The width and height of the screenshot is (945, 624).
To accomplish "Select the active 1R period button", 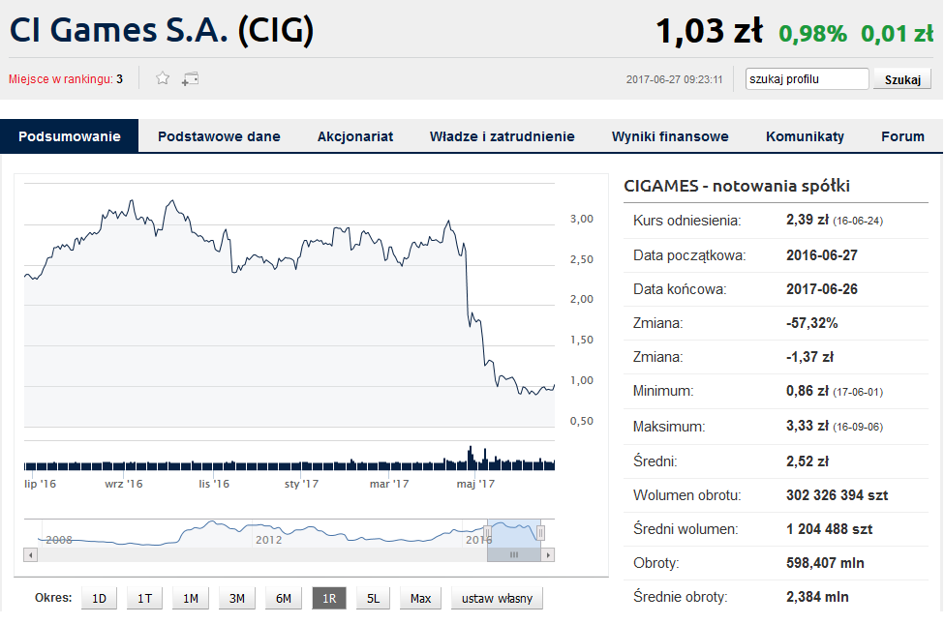I will pyautogui.click(x=329, y=598).
